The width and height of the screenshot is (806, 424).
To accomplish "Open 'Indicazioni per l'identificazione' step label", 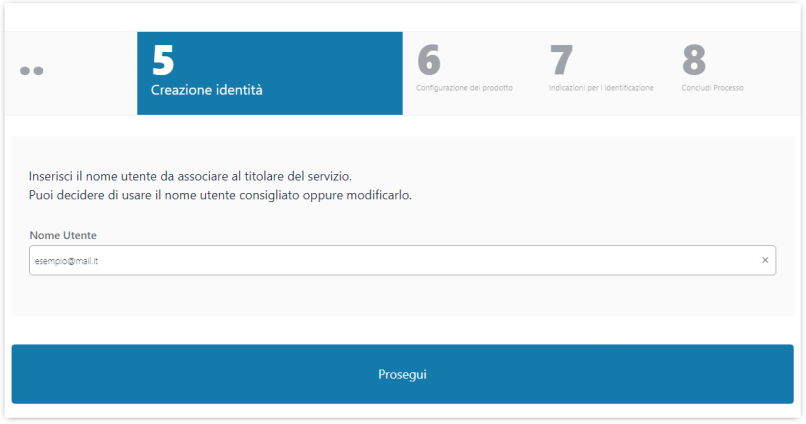I will pos(601,88).
